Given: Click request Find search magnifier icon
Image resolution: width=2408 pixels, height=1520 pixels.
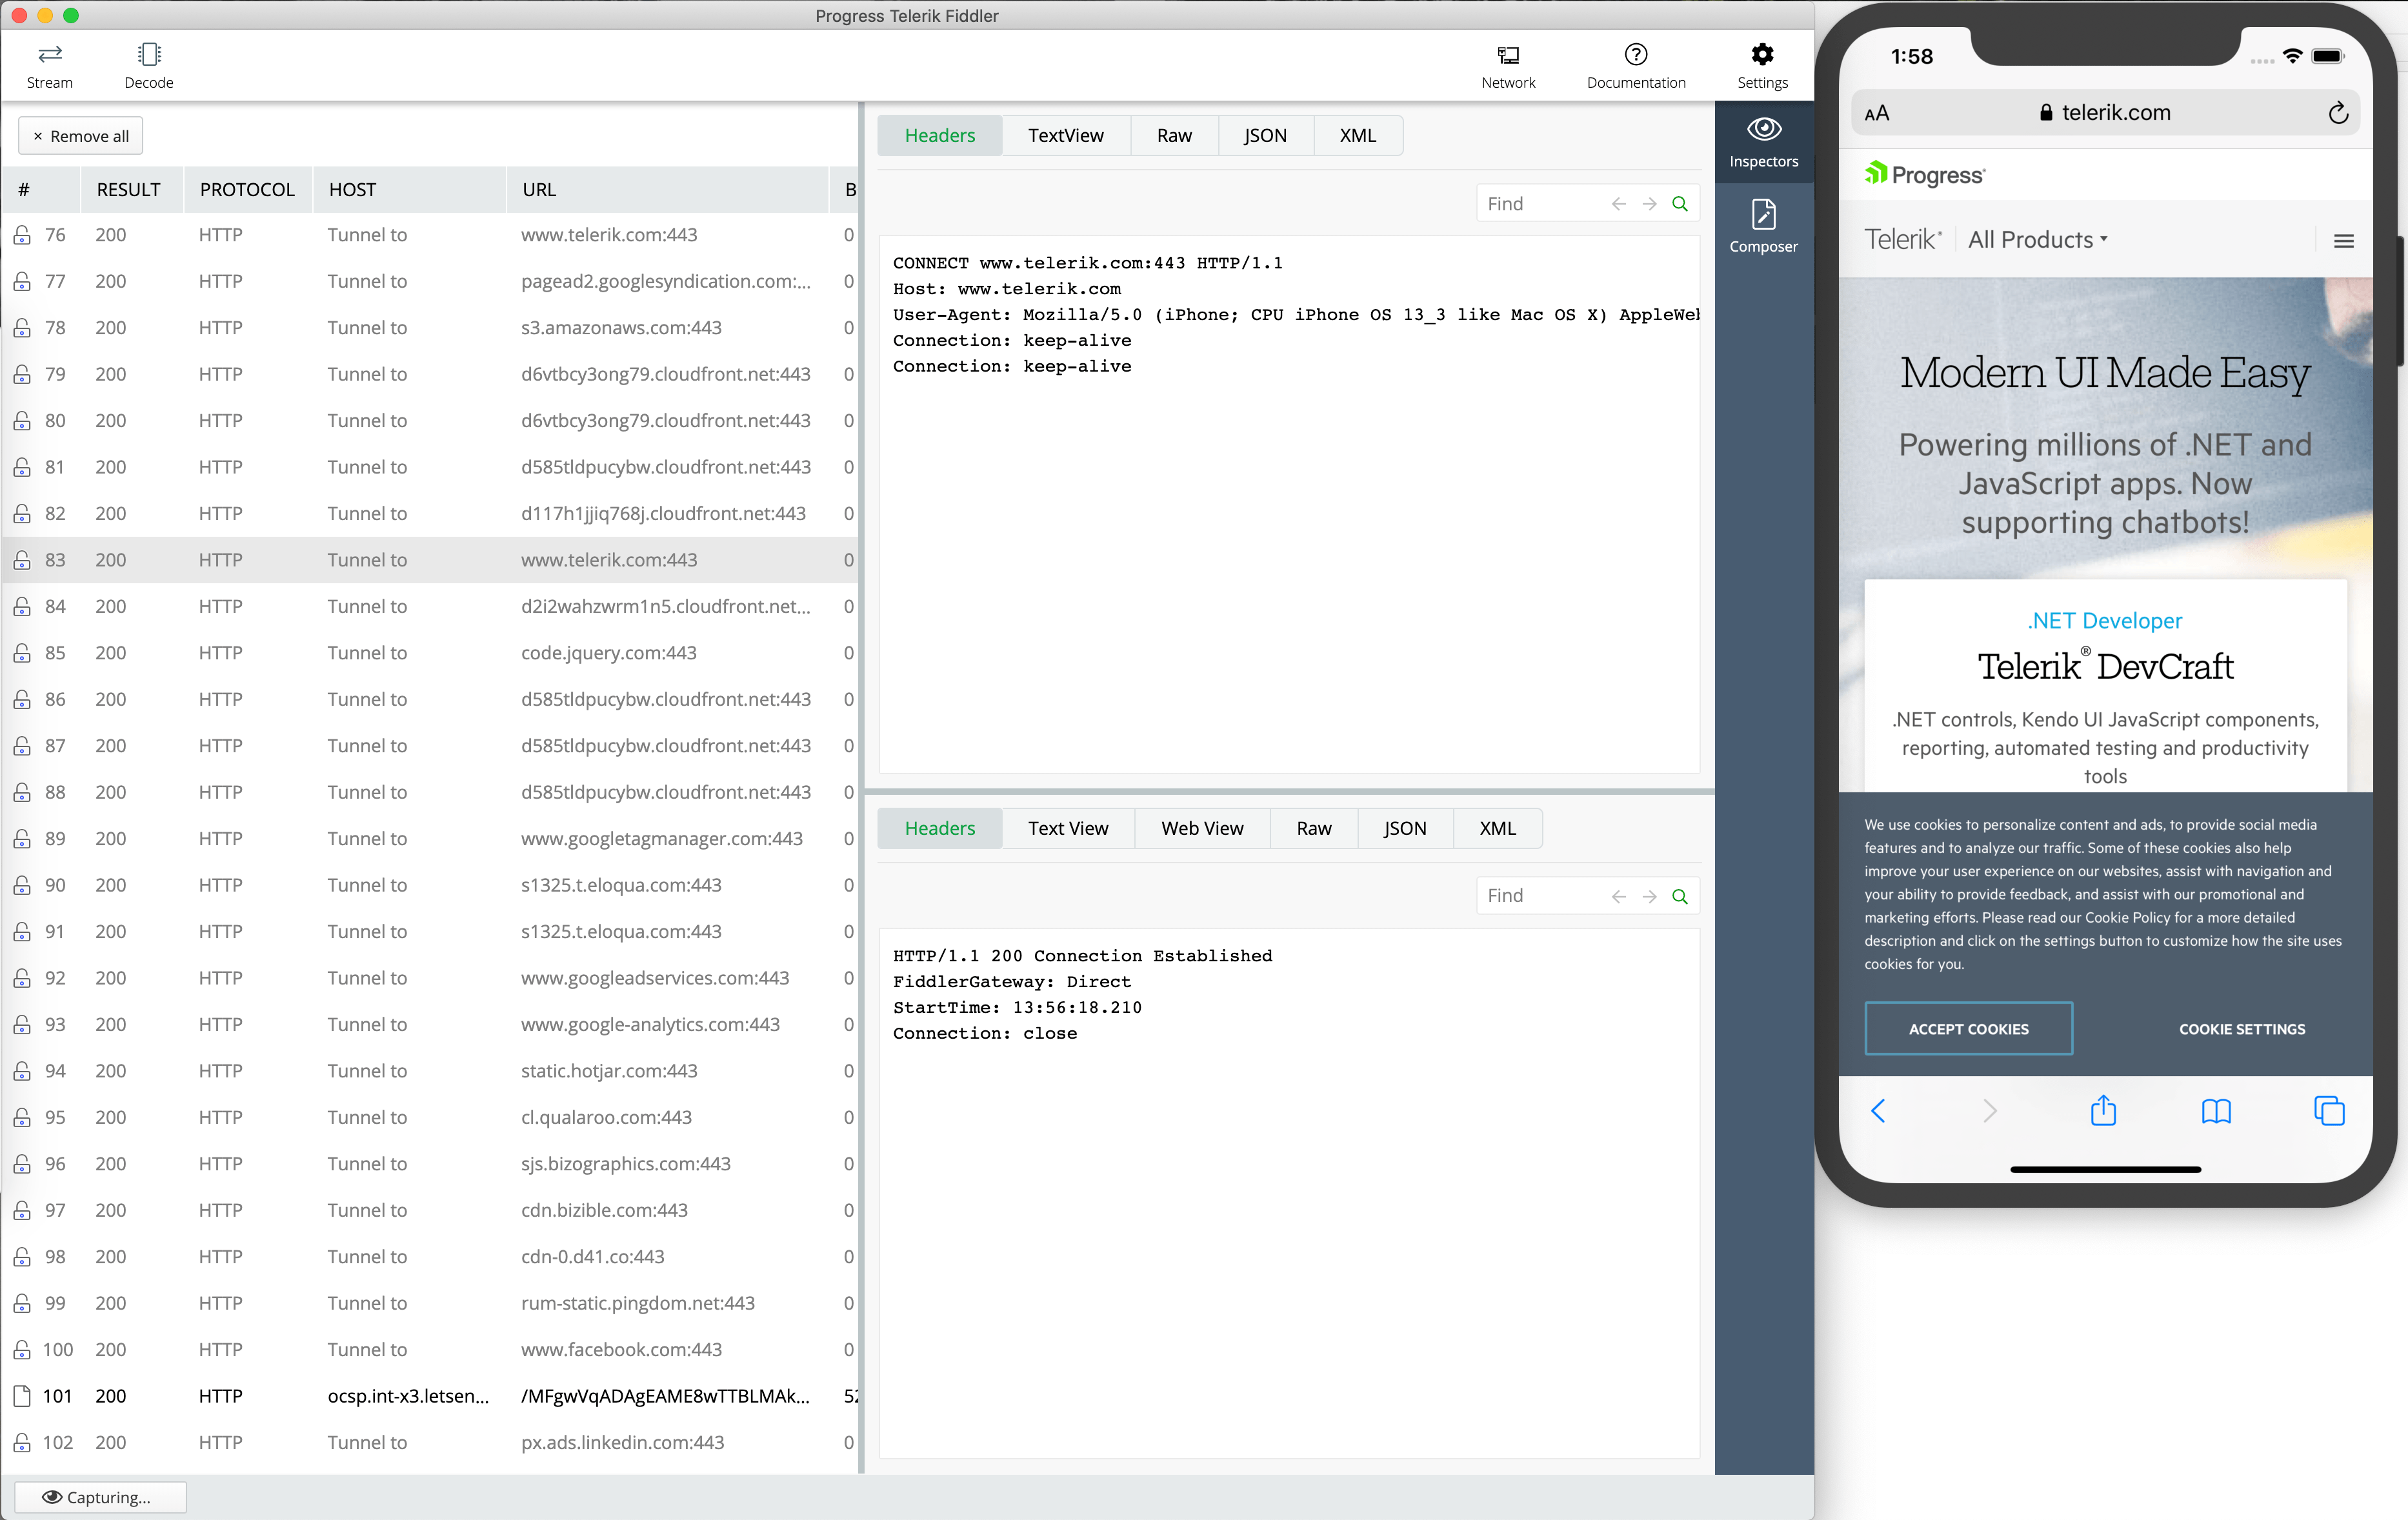Looking at the screenshot, I should pos(1680,204).
